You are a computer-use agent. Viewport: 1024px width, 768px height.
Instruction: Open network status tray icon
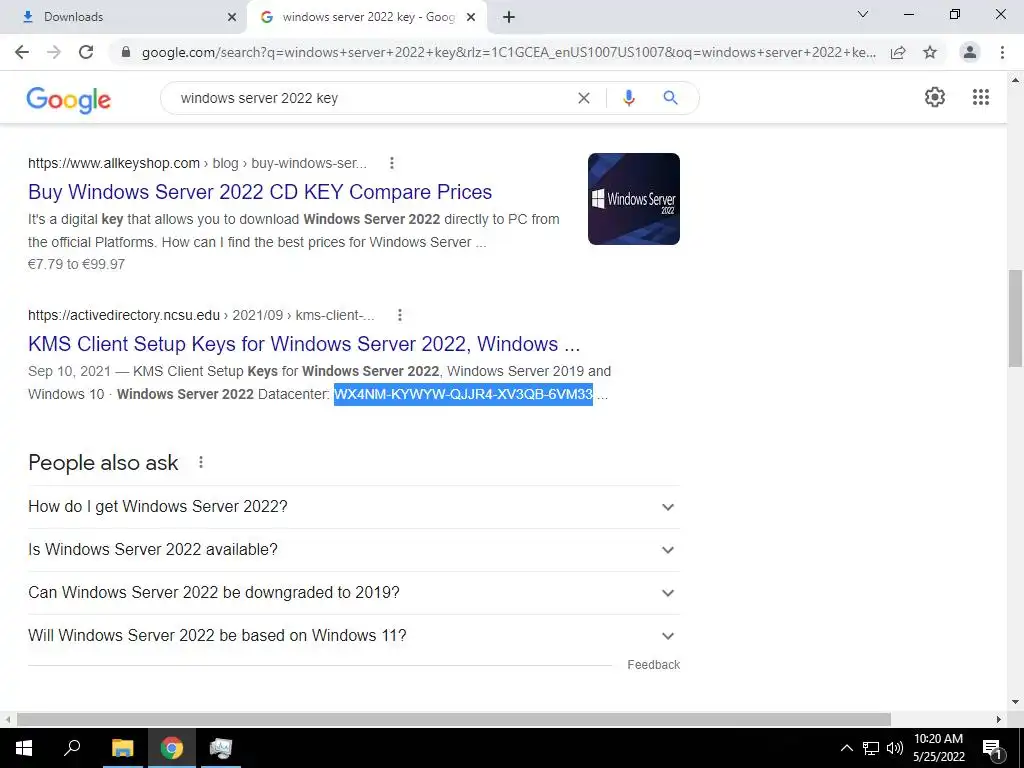click(x=871, y=748)
